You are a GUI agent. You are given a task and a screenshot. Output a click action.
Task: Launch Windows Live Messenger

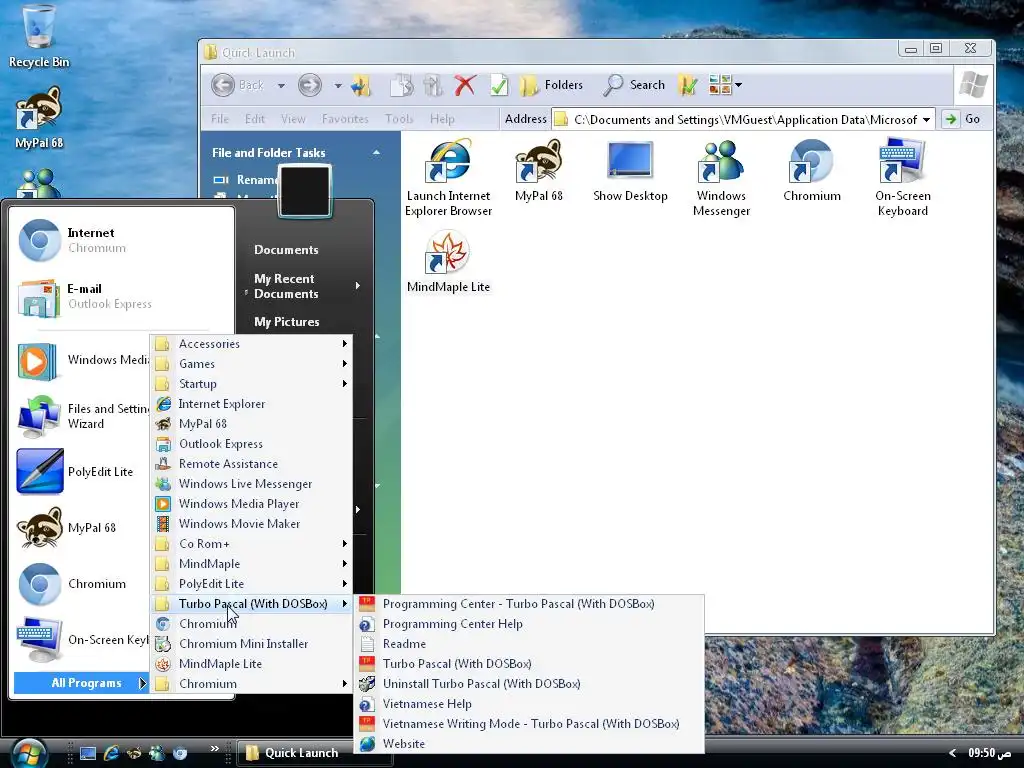click(252, 484)
